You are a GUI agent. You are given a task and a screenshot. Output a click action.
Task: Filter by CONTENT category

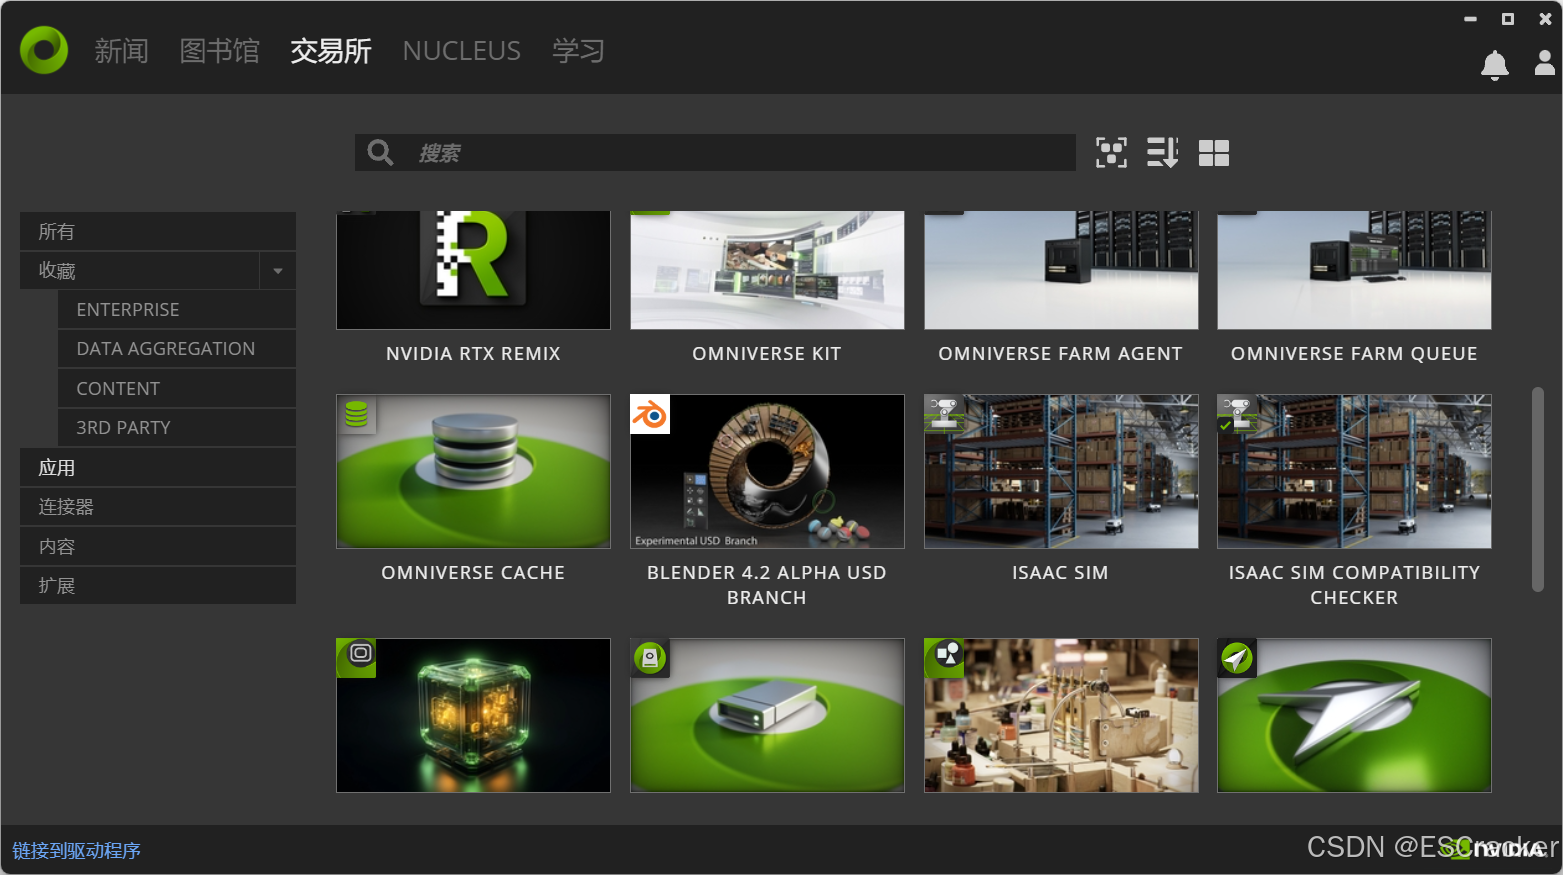pyautogui.click(x=177, y=388)
